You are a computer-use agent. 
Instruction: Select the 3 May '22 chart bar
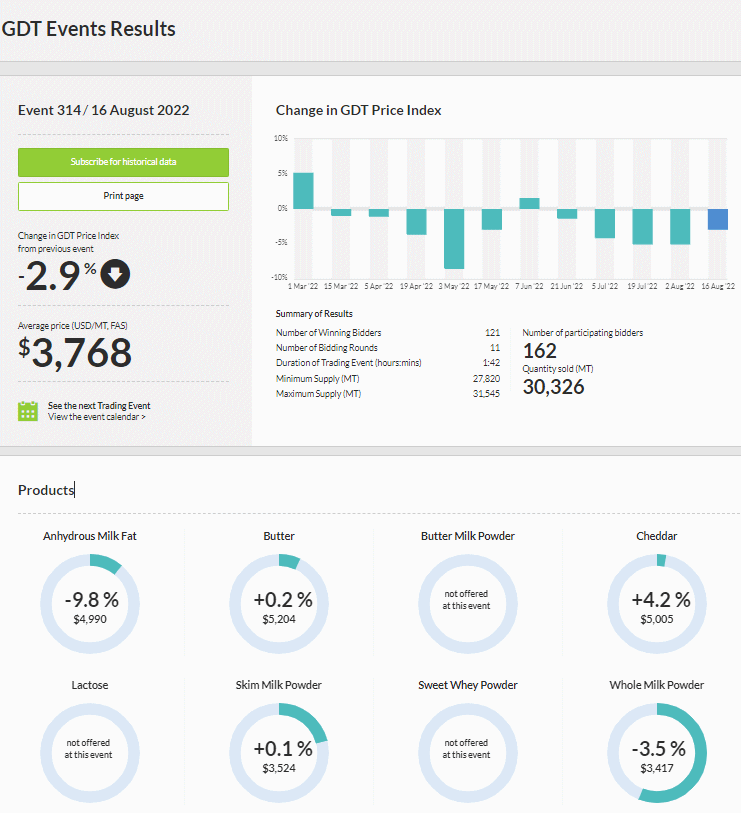tap(454, 239)
